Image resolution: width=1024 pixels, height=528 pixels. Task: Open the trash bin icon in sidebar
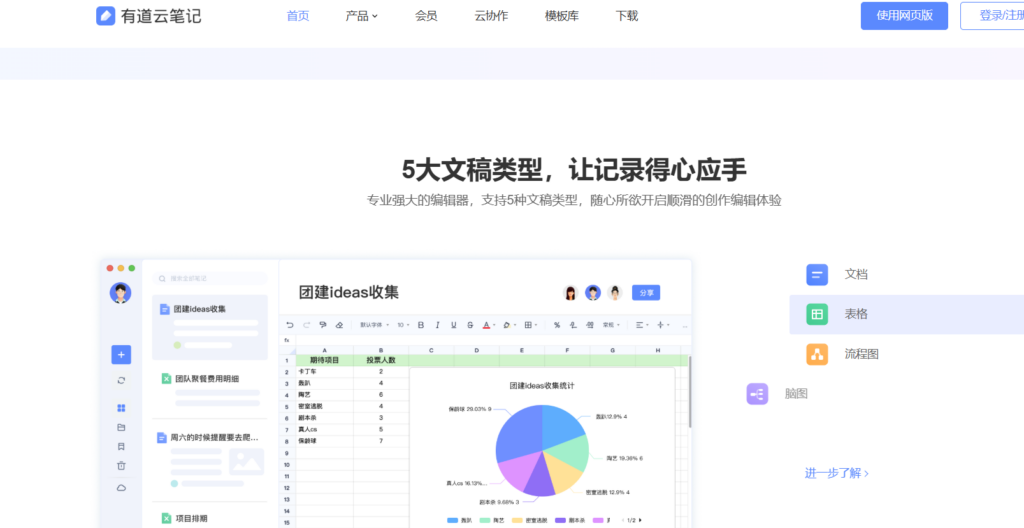point(121,466)
